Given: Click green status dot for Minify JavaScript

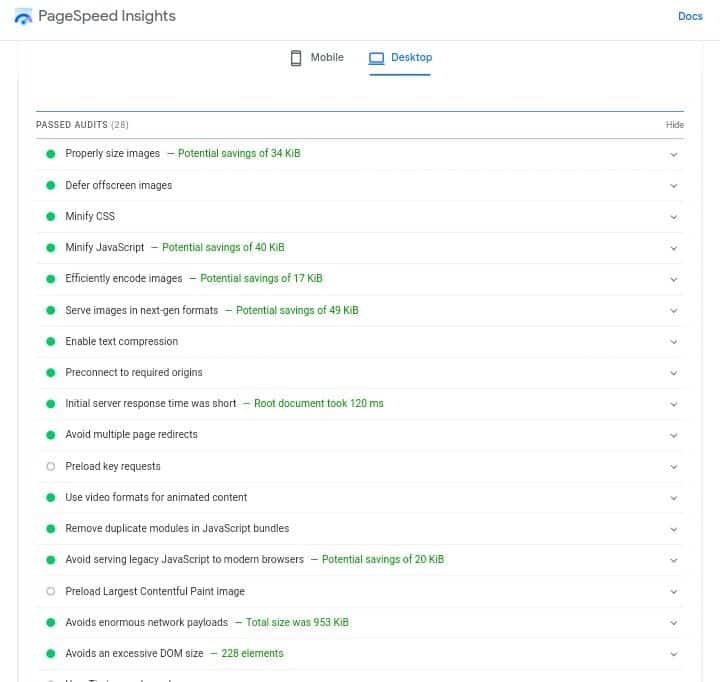Looking at the screenshot, I should 51,248.
